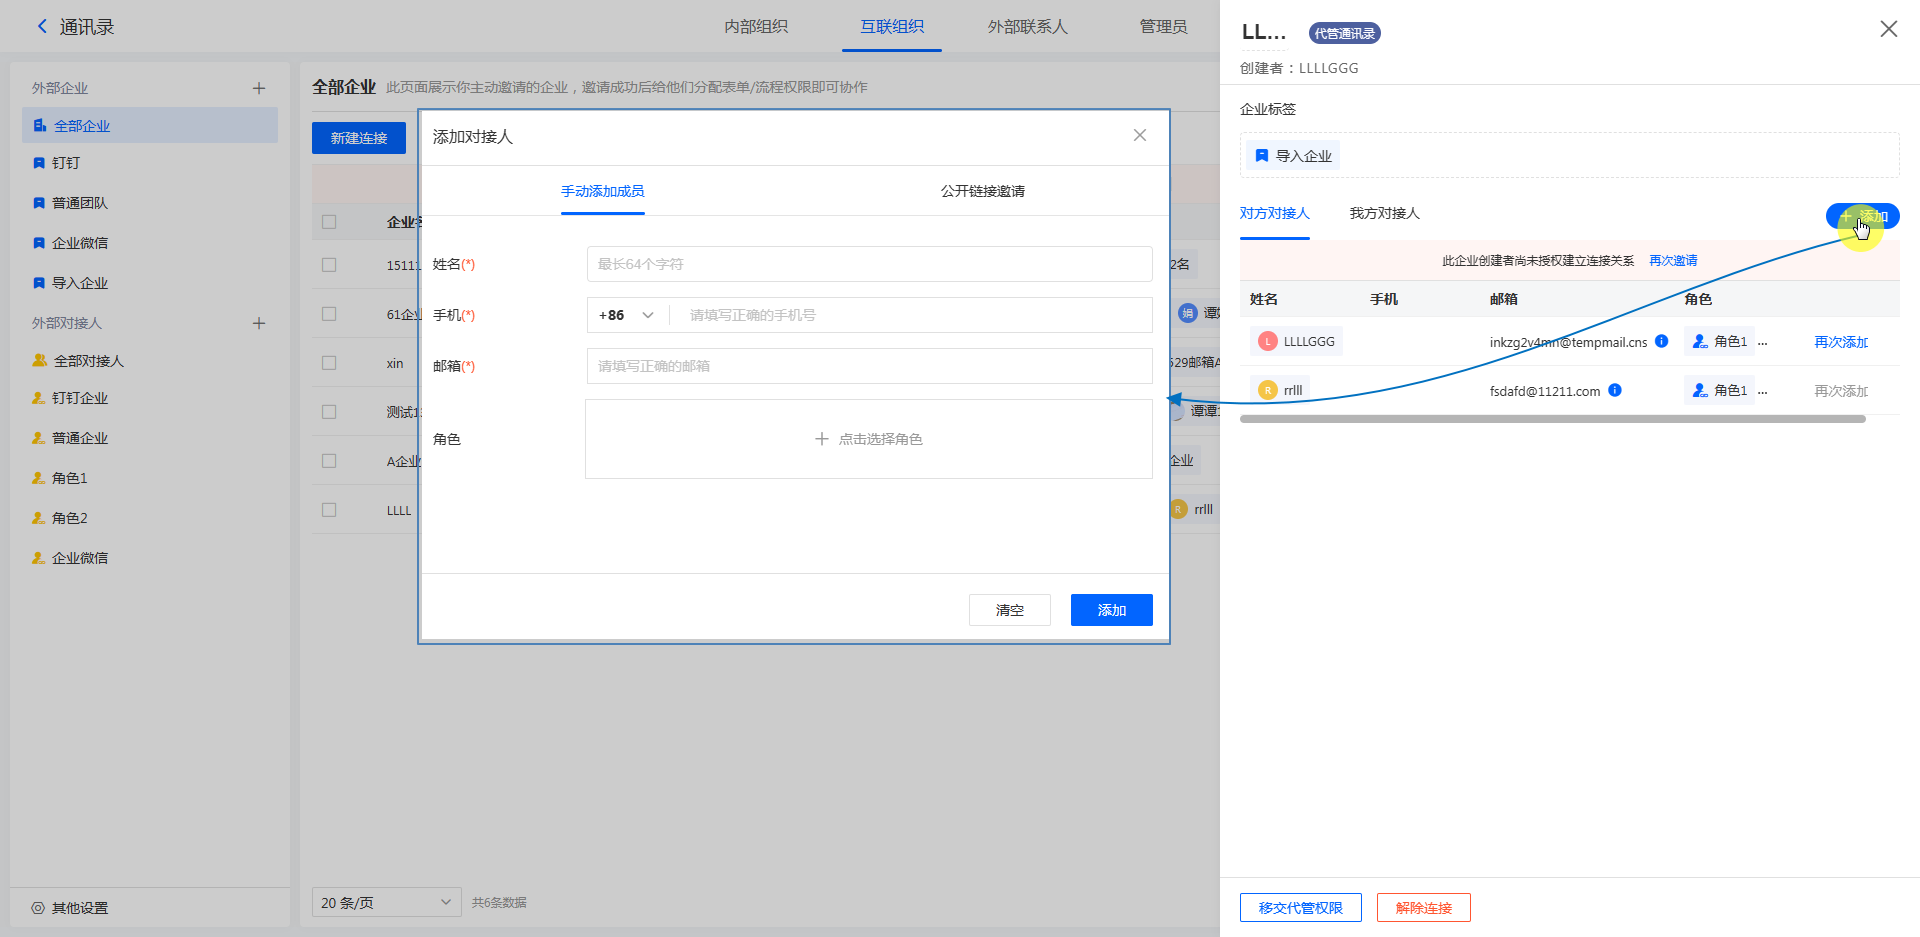
Task: Click the blue 添加 submit button in dialog
Action: 1111,610
